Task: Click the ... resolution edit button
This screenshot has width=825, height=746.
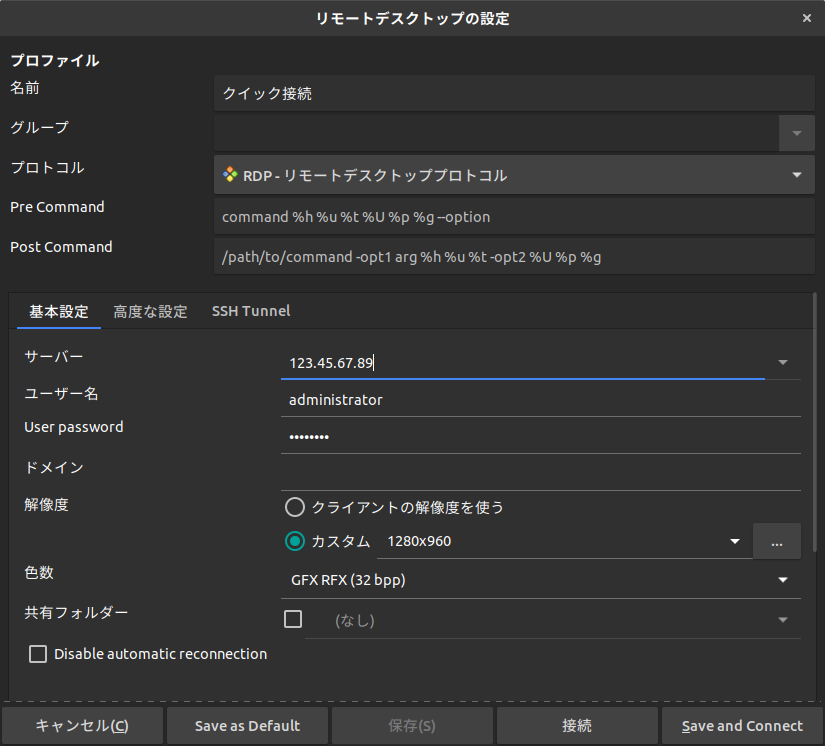Action: [x=777, y=541]
